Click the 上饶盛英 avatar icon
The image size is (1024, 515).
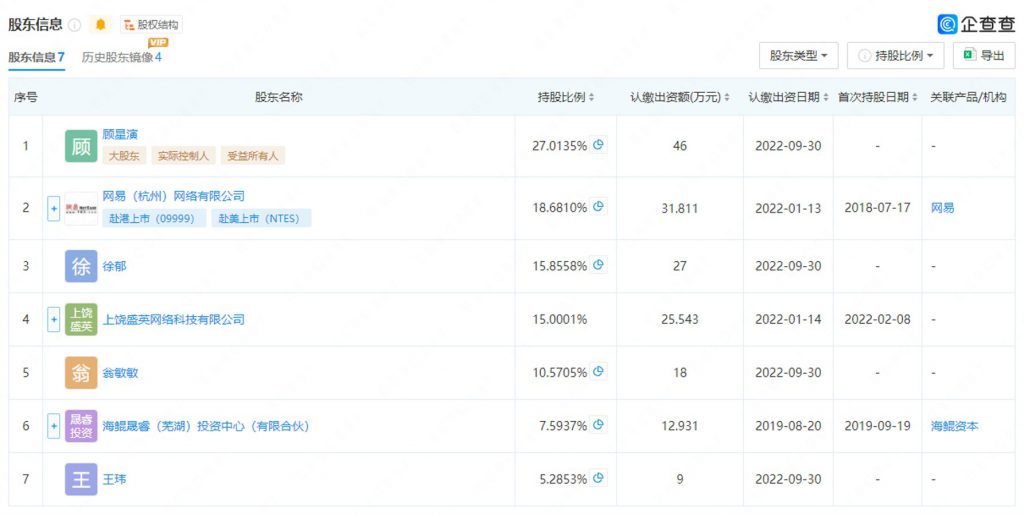[81, 319]
